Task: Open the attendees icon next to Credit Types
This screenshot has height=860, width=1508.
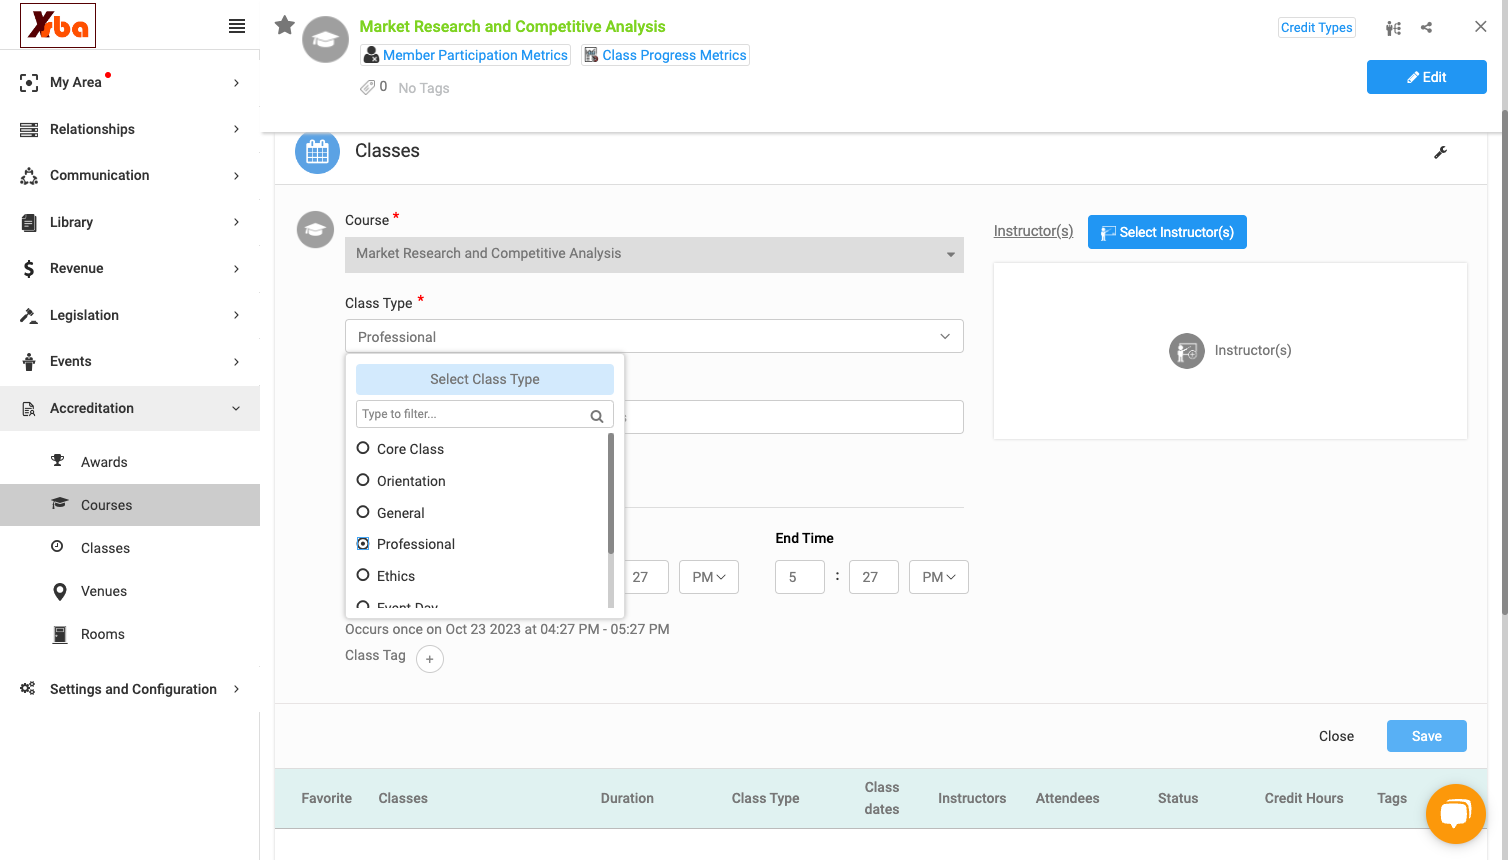Action: click(x=1393, y=28)
